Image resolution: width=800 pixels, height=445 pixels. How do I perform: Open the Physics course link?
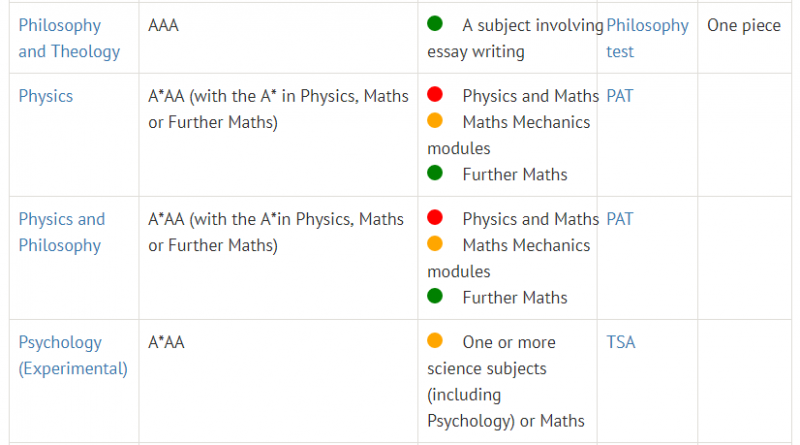46,96
